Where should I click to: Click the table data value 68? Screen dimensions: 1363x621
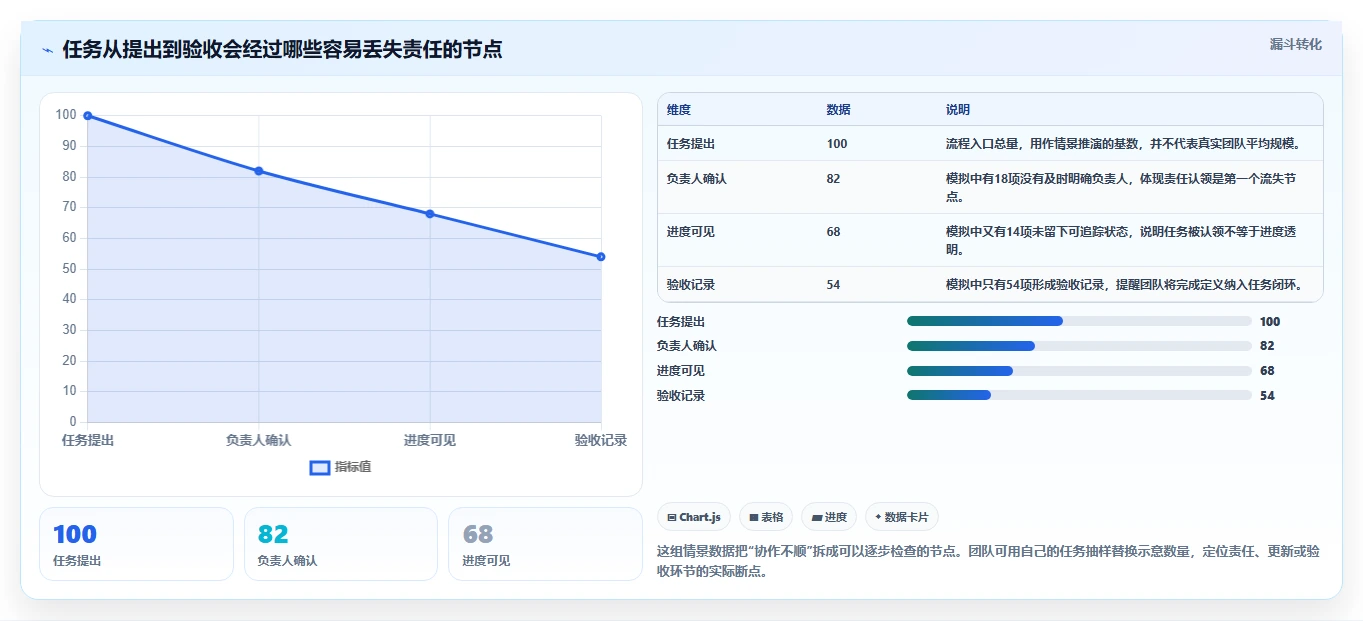[834, 232]
